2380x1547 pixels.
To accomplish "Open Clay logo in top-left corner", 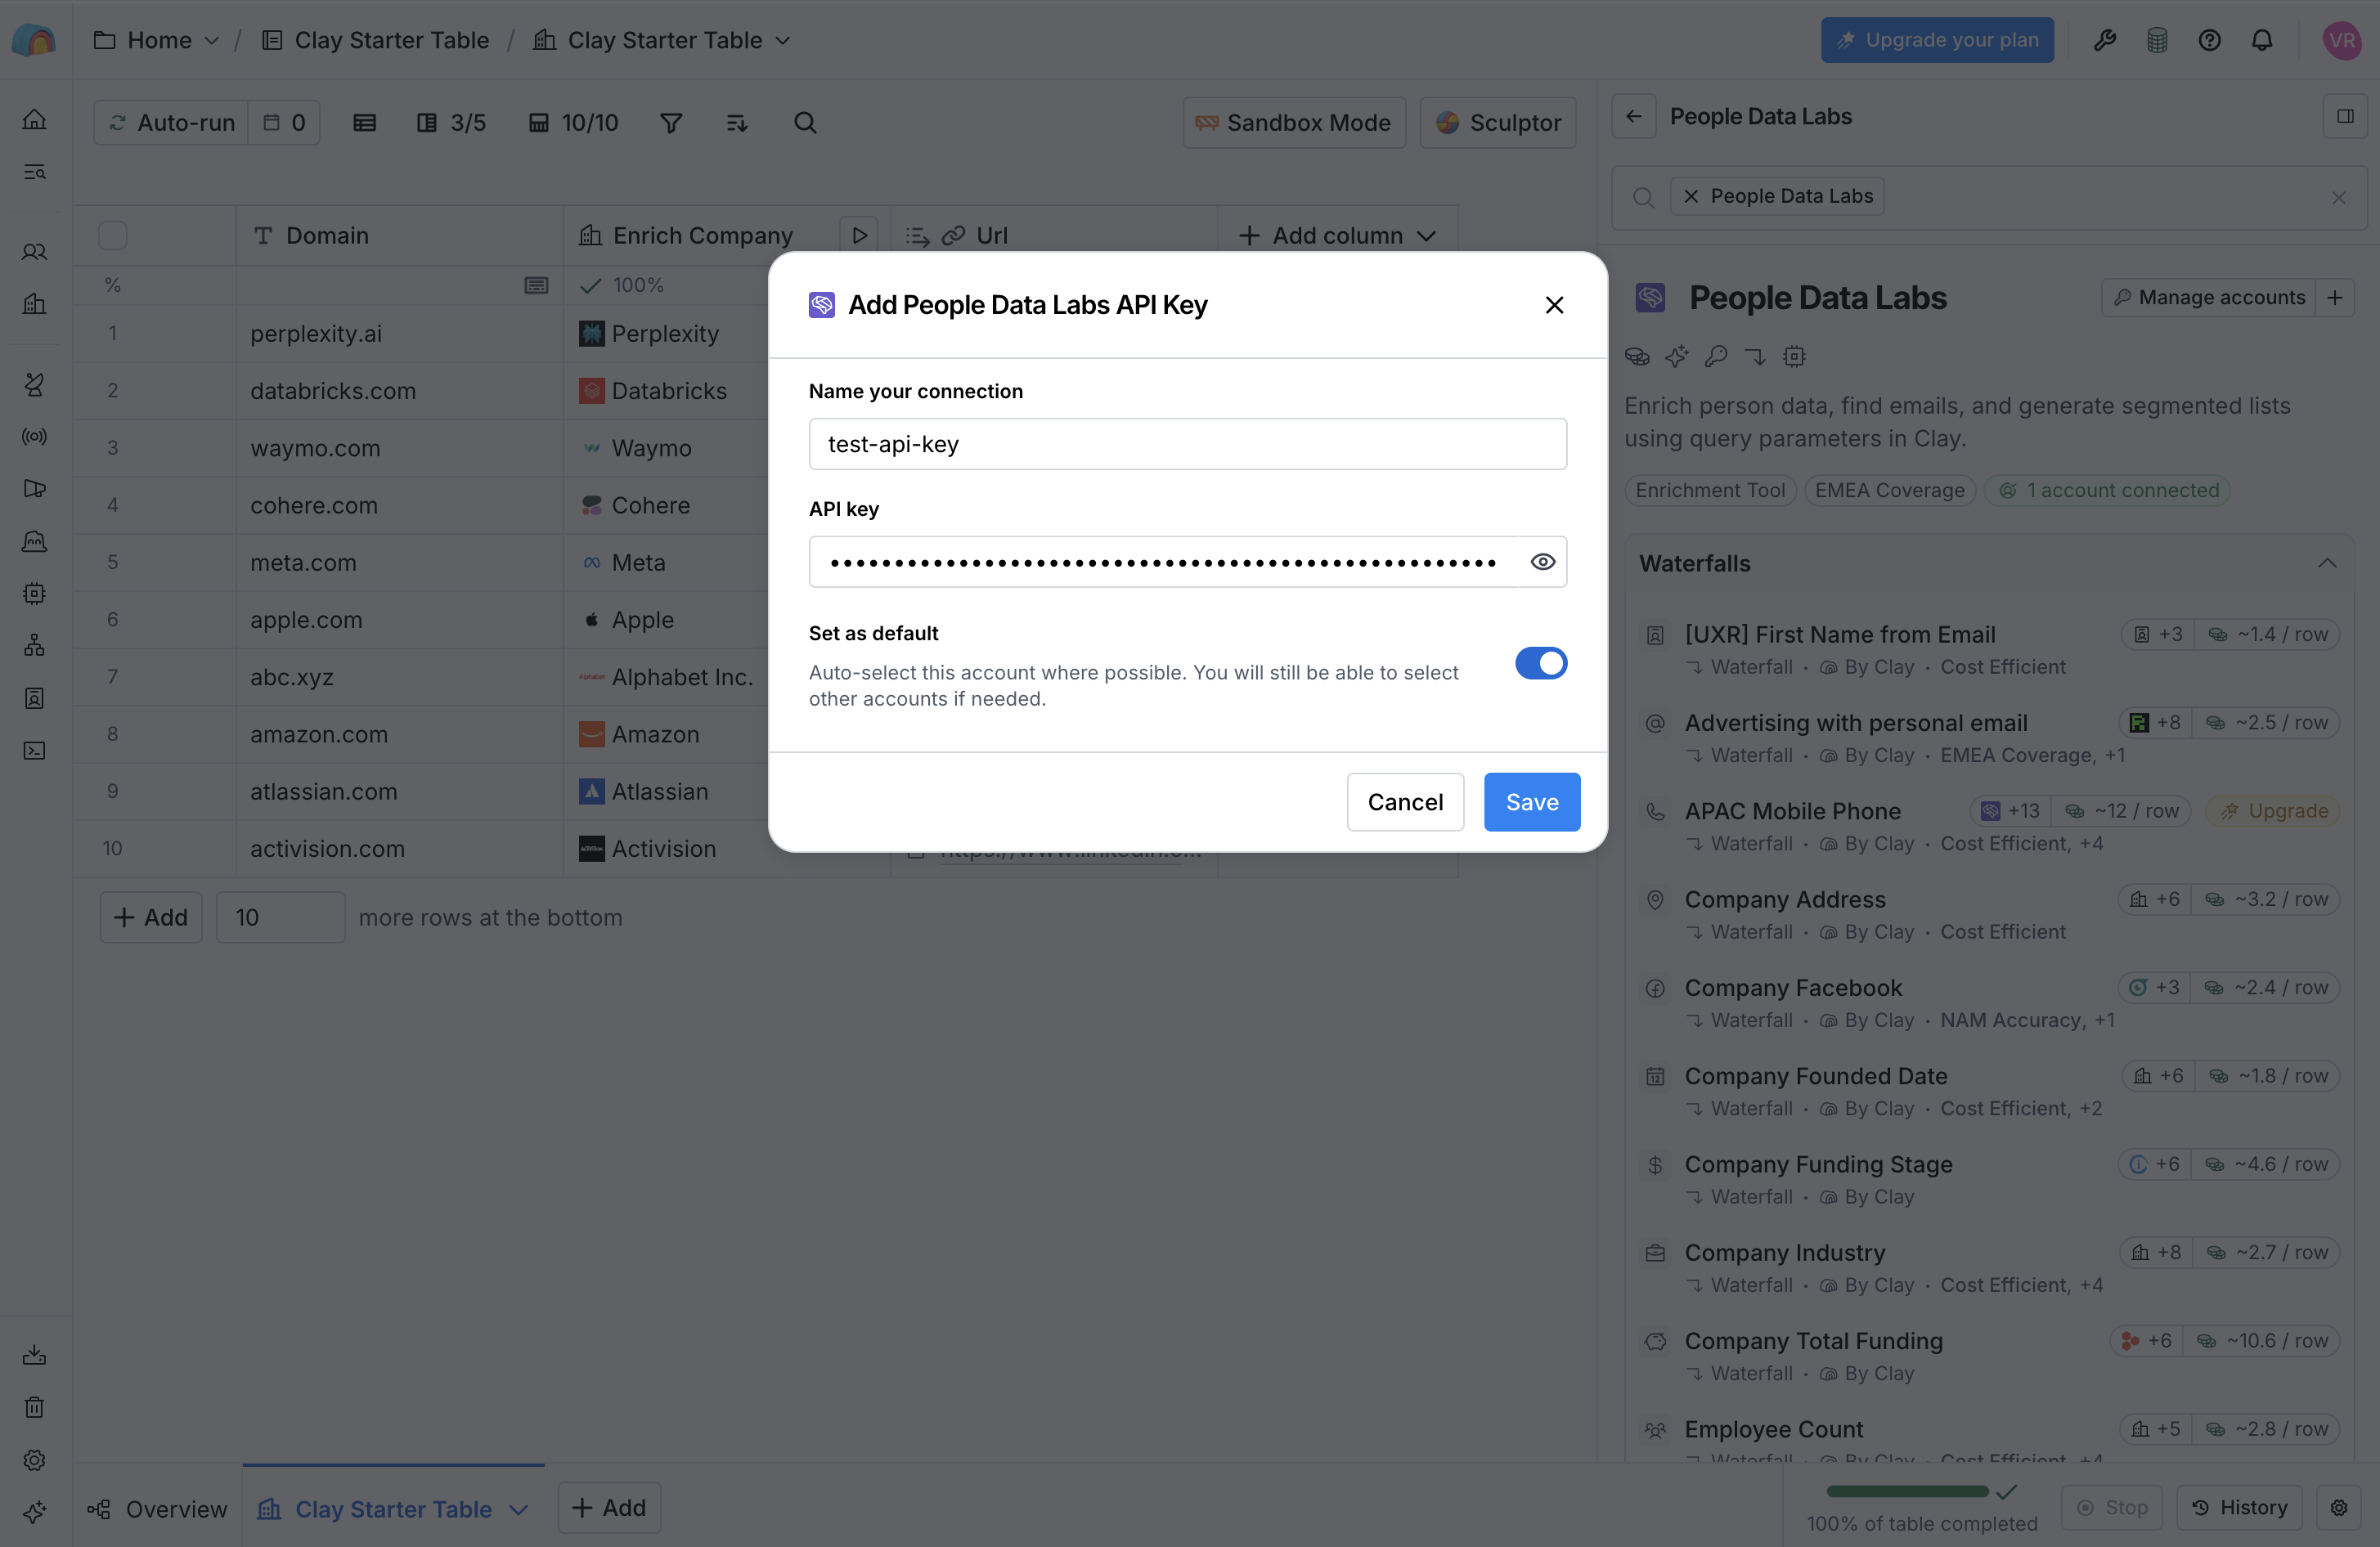I will [x=34, y=40].
